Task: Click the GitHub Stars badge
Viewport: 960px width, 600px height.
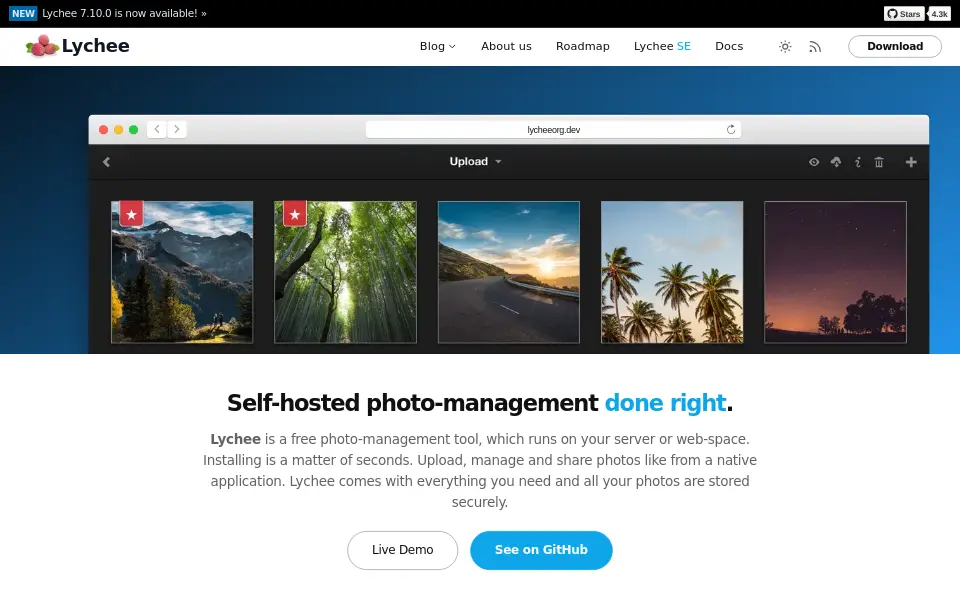Action: pos(904,13)
